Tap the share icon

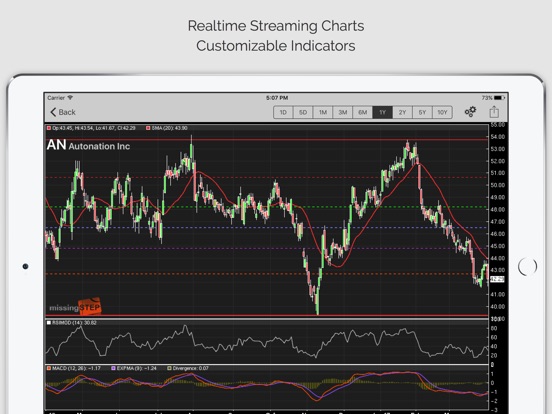click(494, 112)
